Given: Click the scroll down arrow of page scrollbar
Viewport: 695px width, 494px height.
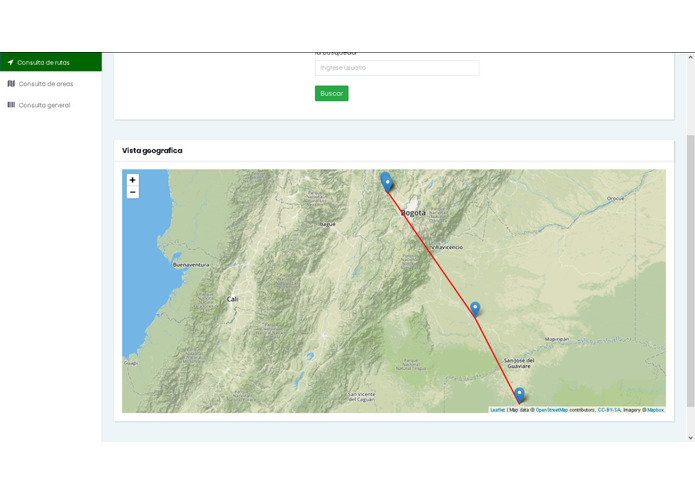Looking at the screenshot, I should click(x=691, y=438).
